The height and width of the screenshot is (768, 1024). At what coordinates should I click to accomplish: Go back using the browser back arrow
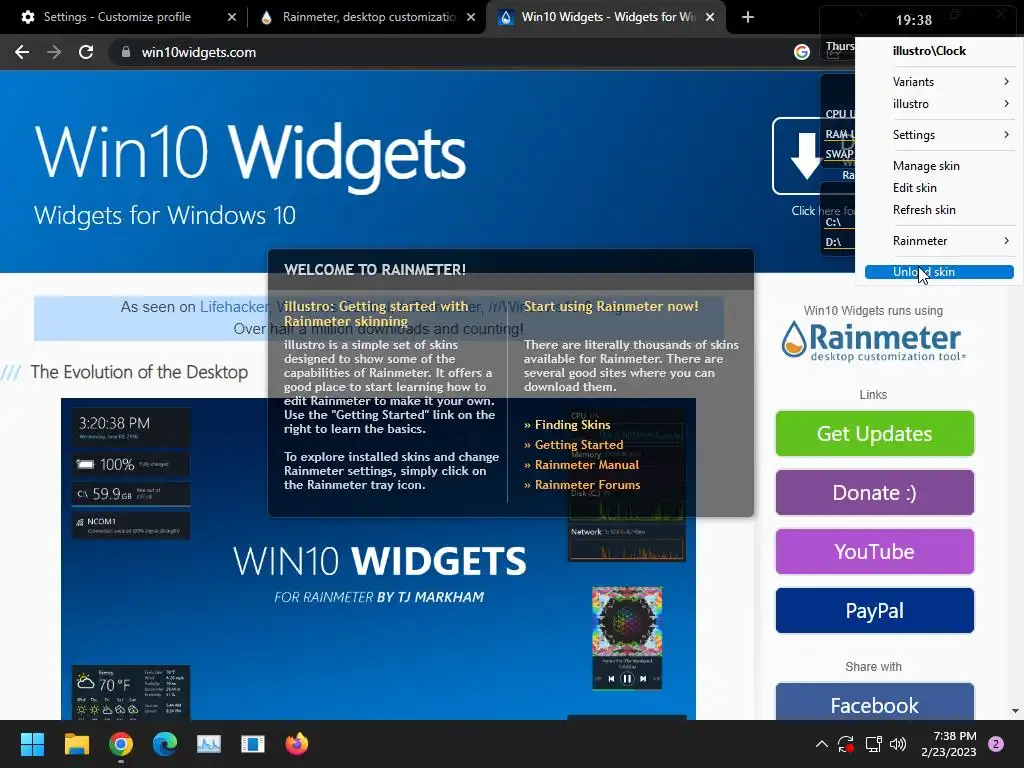pos(22,52)
